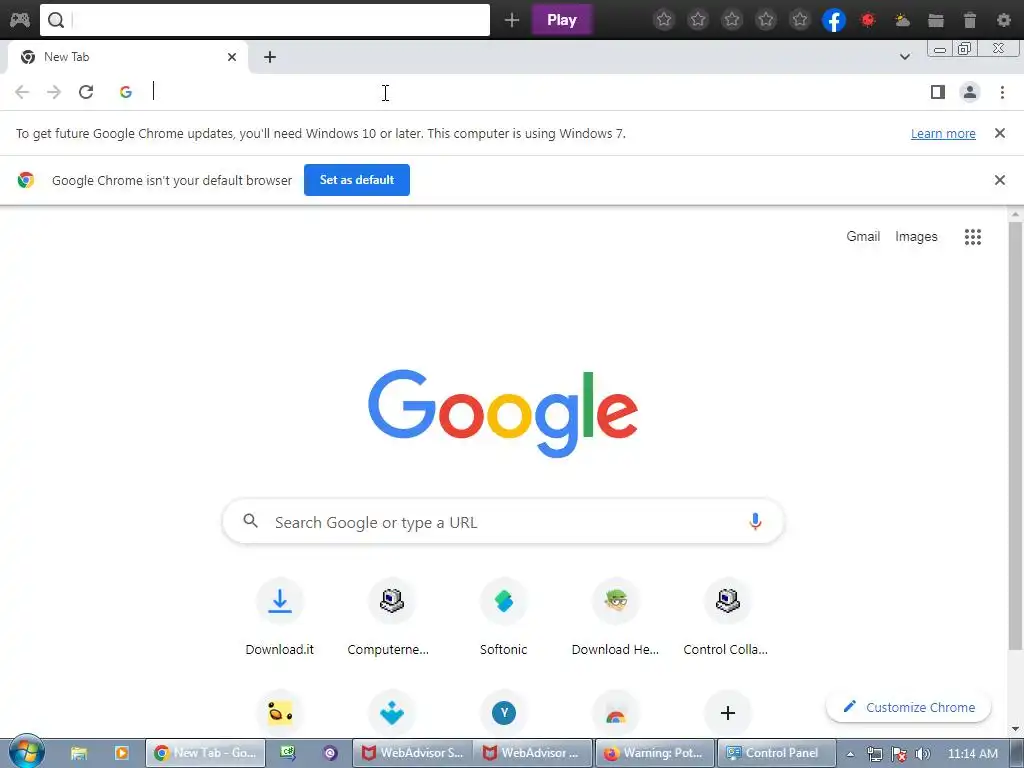Open the blue Y shortcut tile
The width and height of the screenshot is (1024, 768).
(x=504, y=712)
